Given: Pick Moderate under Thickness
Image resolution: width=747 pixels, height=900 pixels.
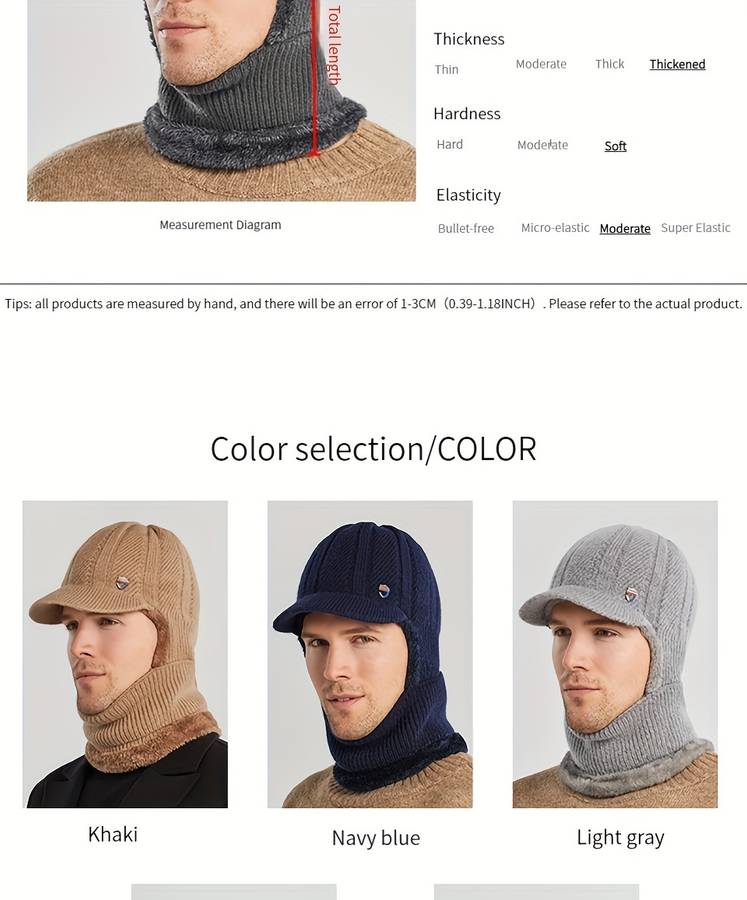Looking at the screenshot, I should coord(541,64).
